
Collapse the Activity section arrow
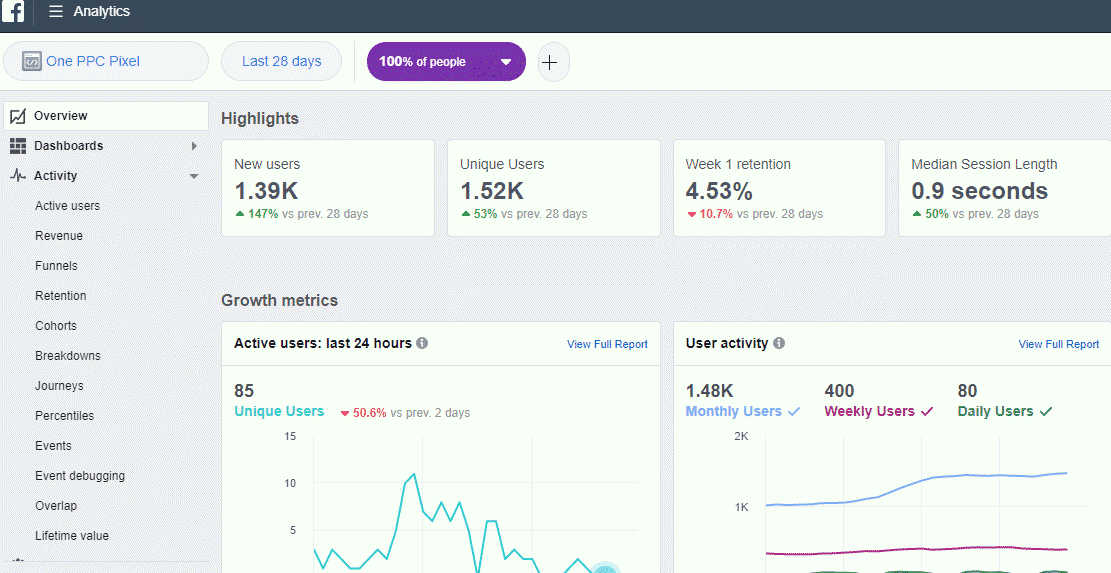pyautogui.click(x=194, y=176)
